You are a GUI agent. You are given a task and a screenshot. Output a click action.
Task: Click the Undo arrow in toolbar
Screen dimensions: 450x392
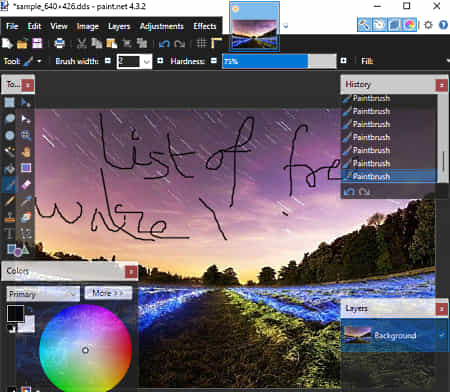(164, 44)
